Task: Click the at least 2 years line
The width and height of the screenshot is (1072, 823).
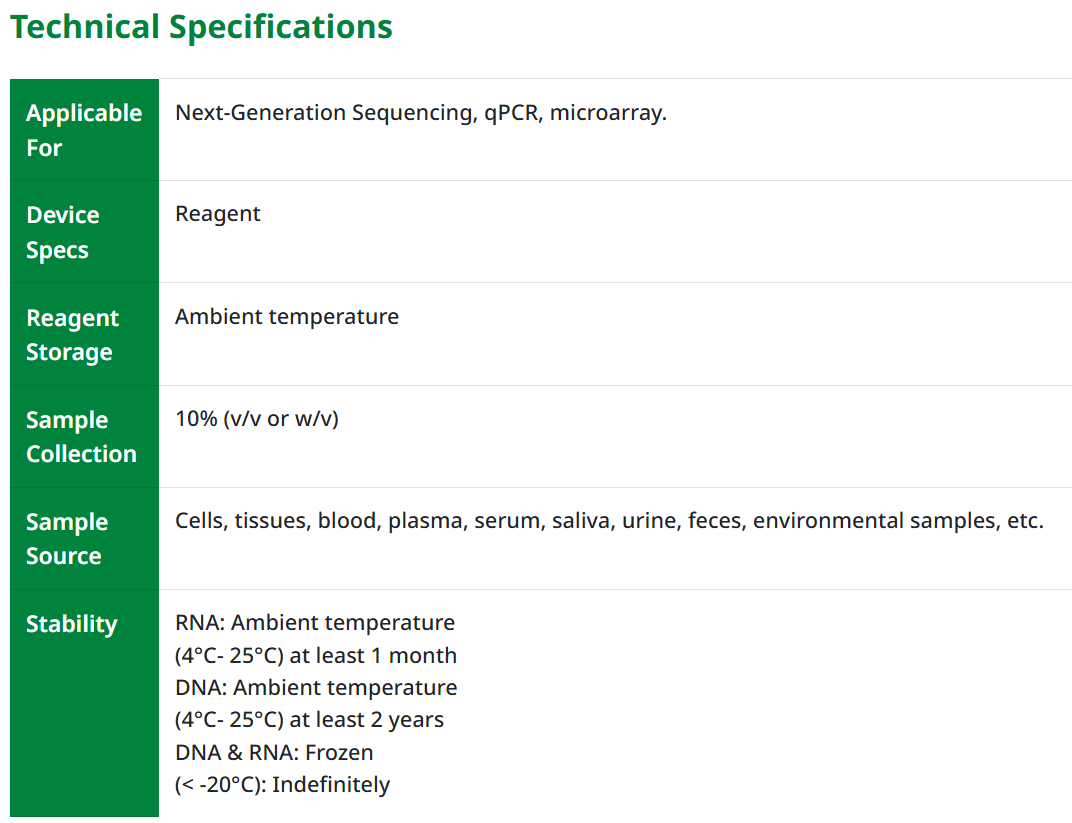Action: [309, 720]
